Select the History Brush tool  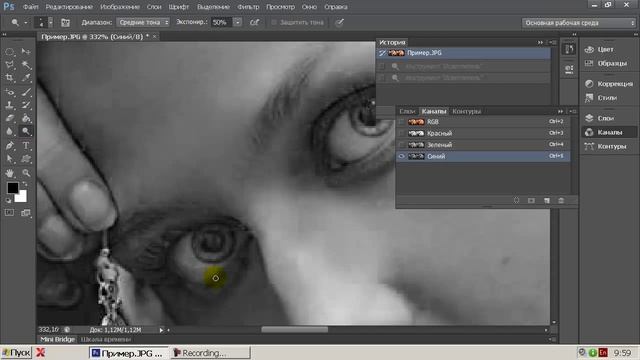tap(26, 105)
